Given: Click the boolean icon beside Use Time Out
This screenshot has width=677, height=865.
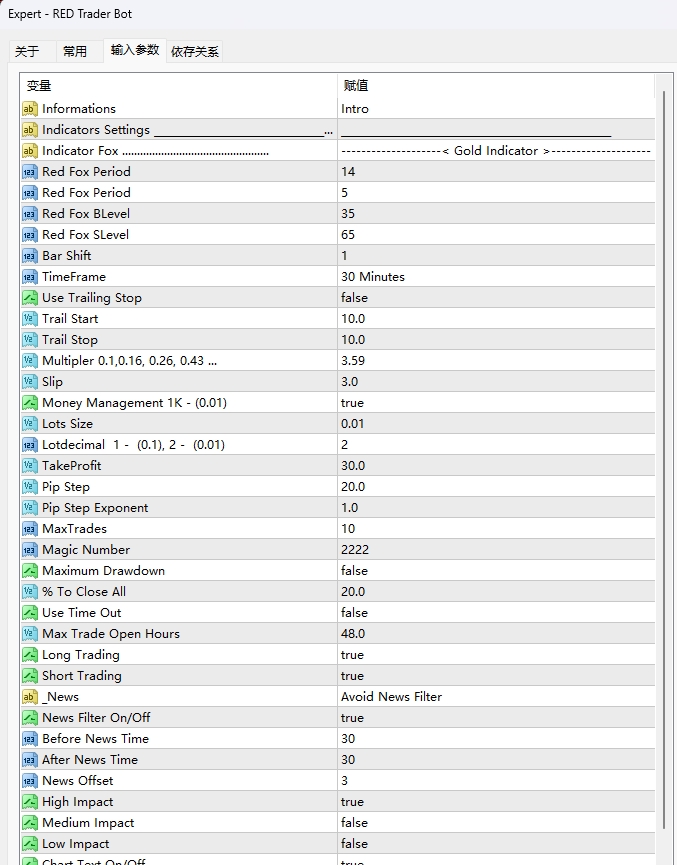Looking at the screenshot, I should pos(29,612).
